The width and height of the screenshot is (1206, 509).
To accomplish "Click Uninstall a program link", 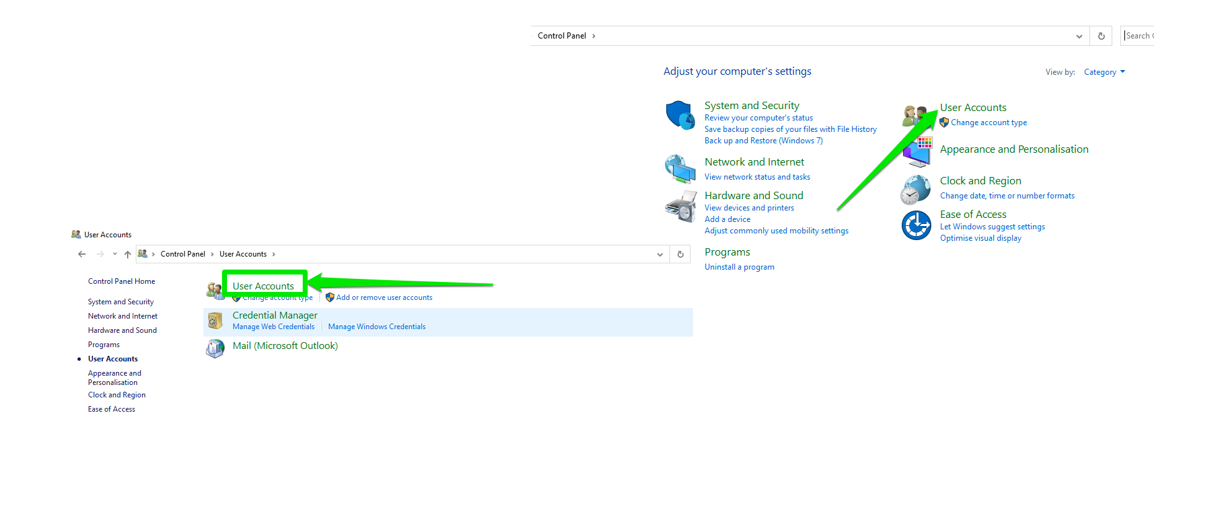I will pyautogui.click(x=739, y=267).
